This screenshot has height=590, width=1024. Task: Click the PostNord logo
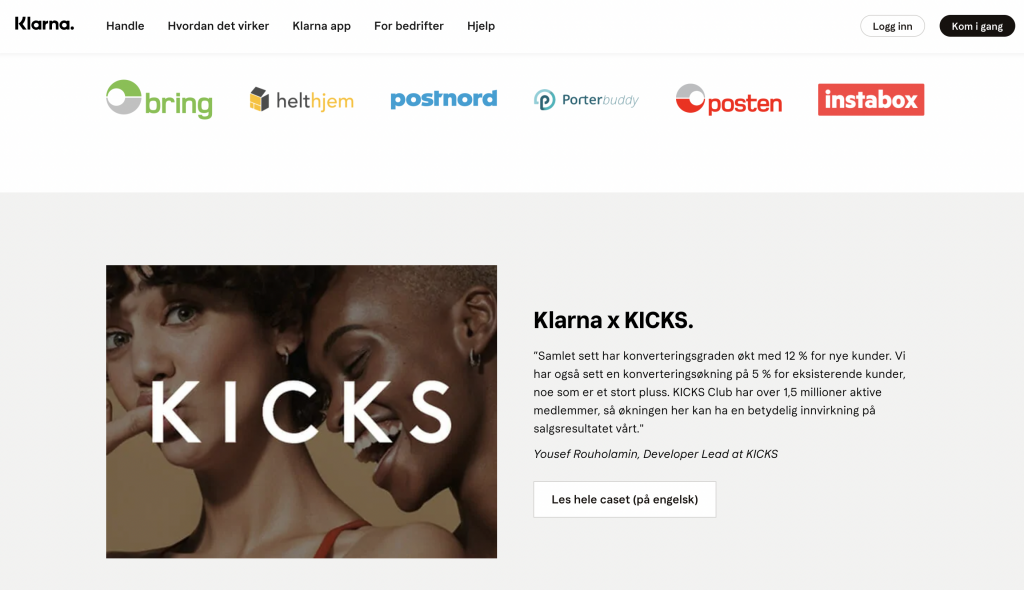click(443, 99)
